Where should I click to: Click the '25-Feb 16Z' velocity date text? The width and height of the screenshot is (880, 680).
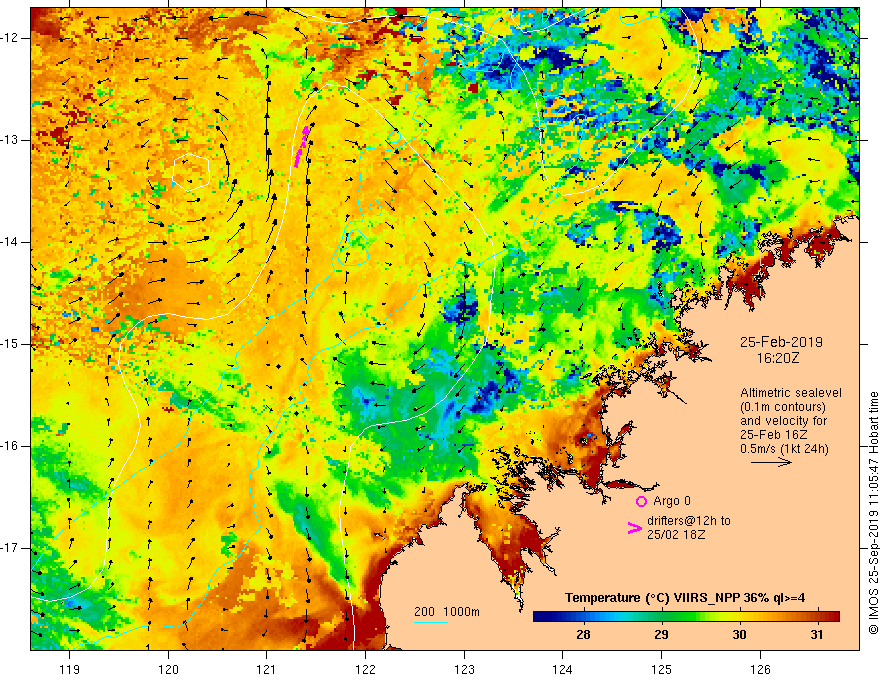774,435
